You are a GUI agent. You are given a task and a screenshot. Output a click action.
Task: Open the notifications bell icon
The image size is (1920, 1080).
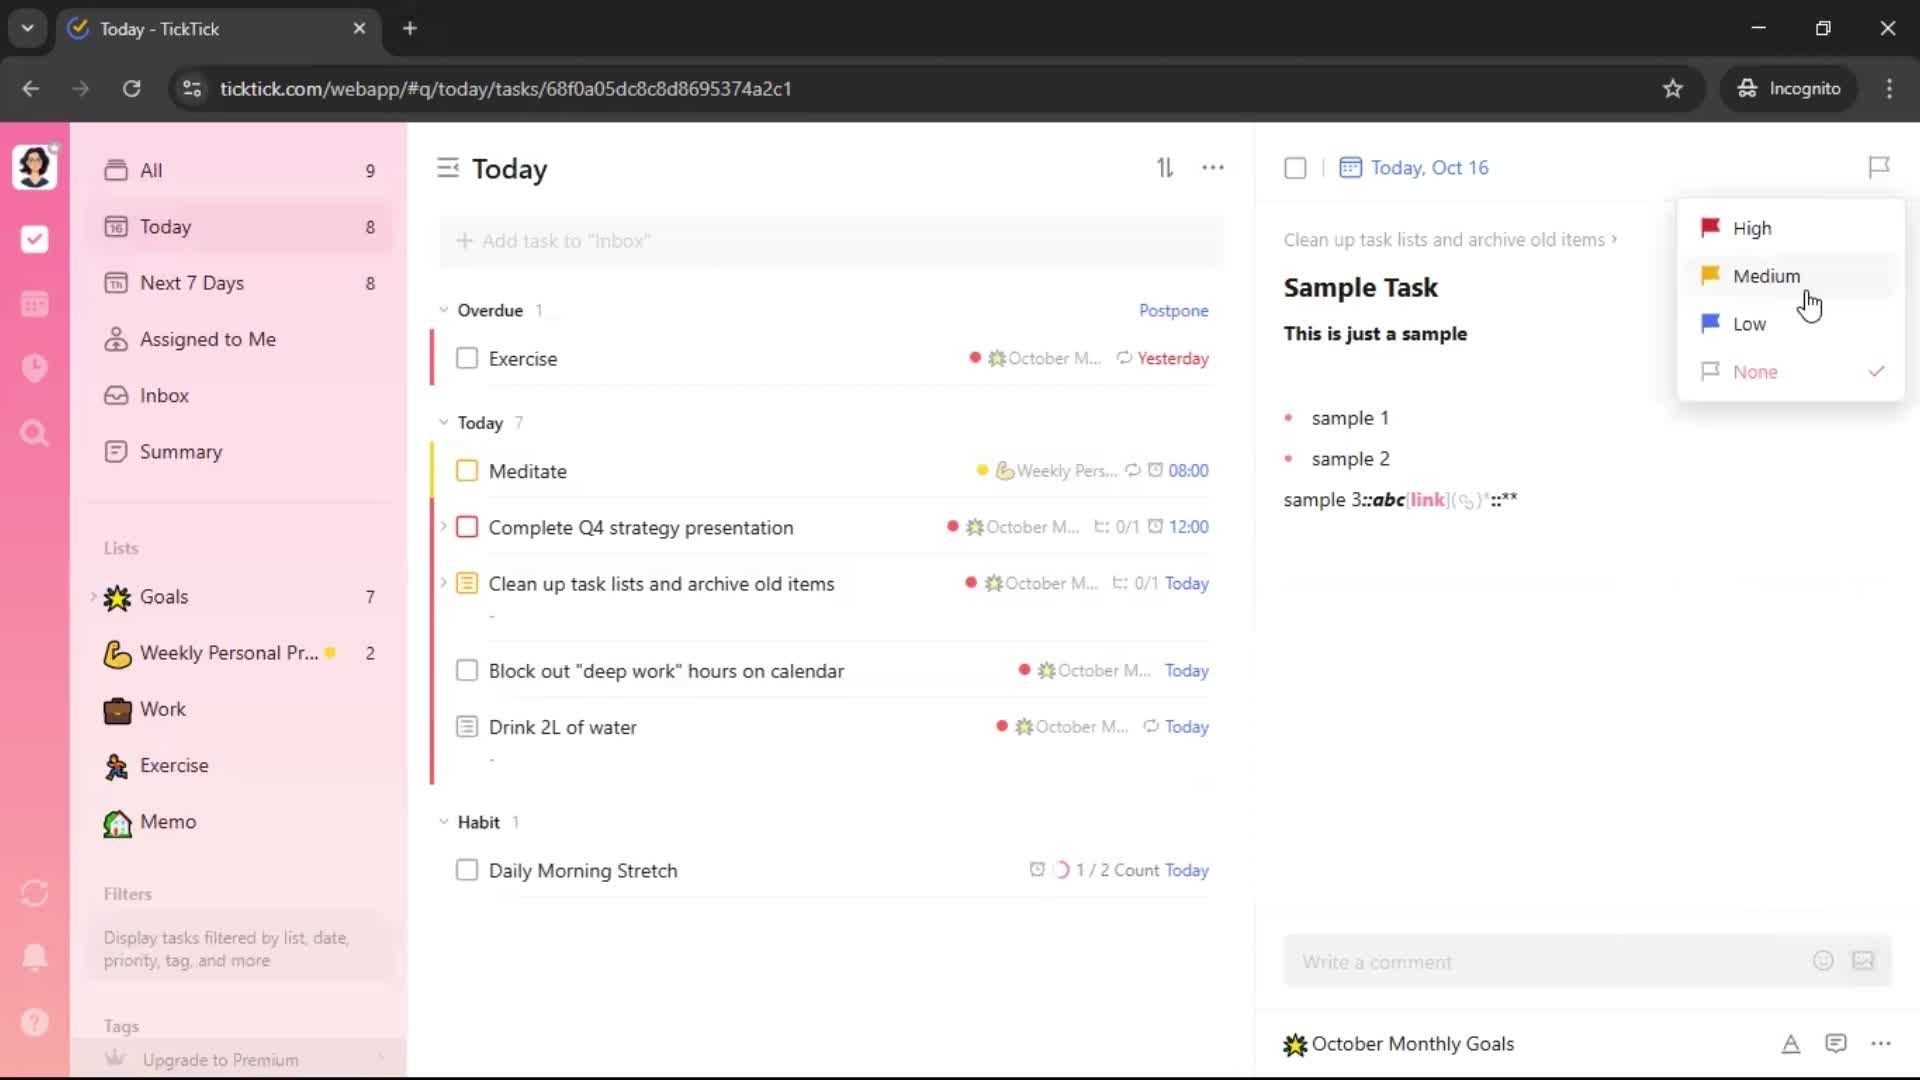click(x=34, y=957)
